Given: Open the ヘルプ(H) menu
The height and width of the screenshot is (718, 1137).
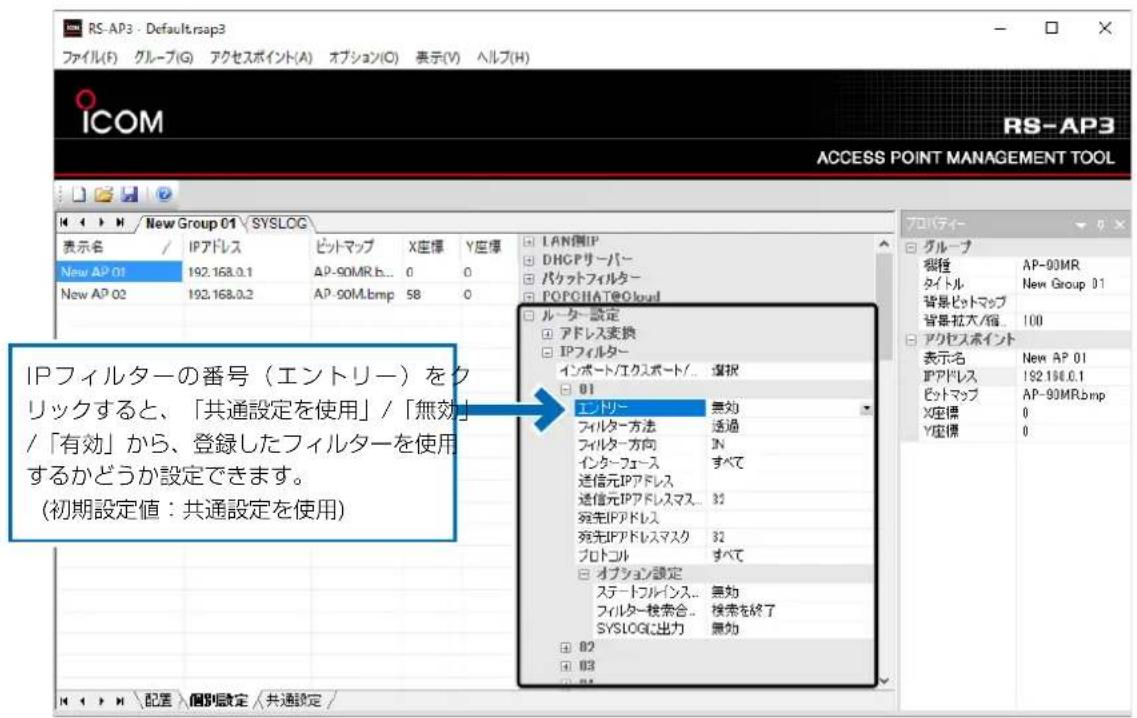Looking at the screenshot, I should 503,57.
